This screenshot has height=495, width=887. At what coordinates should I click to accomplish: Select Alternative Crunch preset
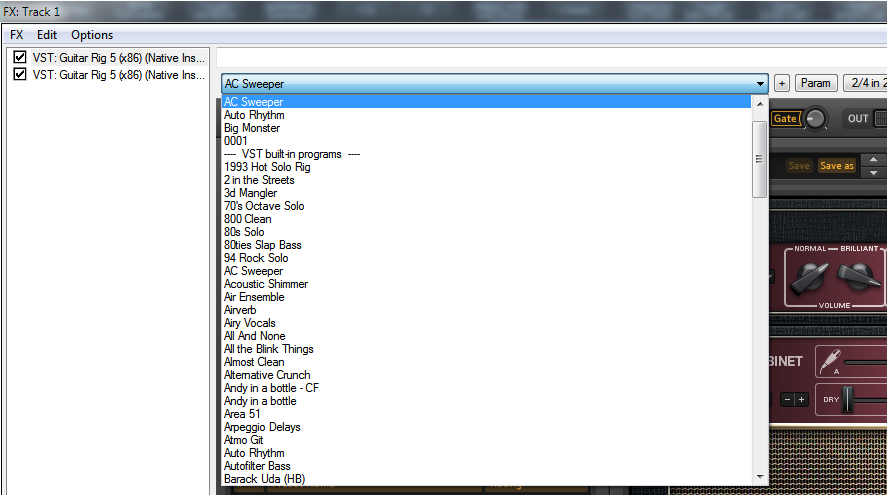(x=486, y=375)
